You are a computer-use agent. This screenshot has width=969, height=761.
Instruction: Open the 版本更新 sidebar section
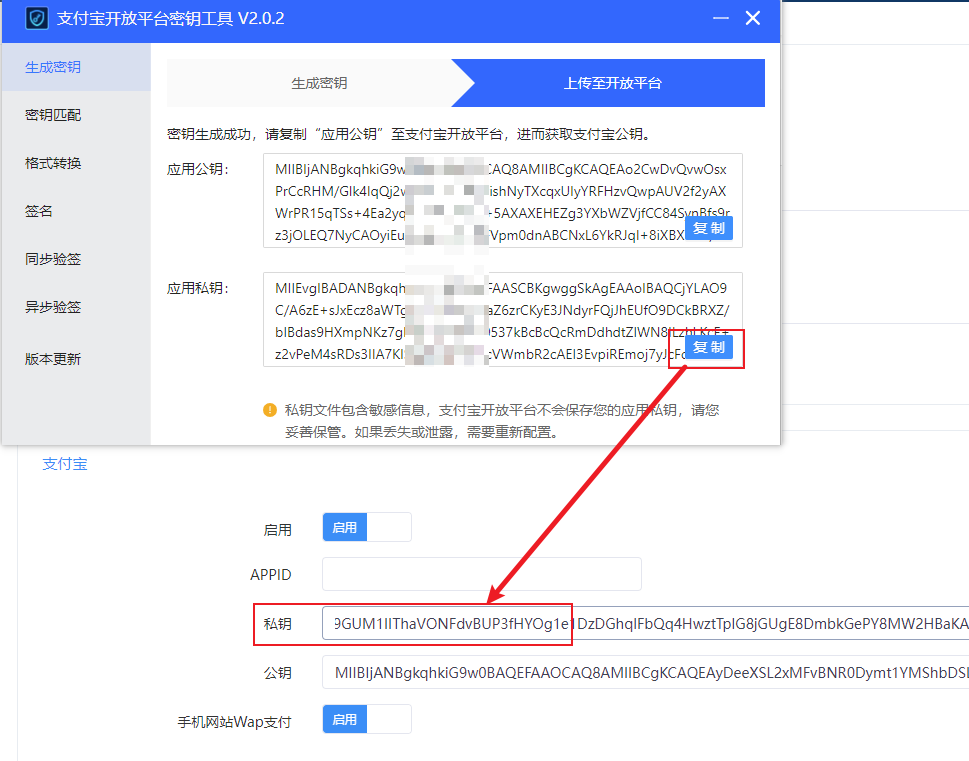tap(77, 359)
